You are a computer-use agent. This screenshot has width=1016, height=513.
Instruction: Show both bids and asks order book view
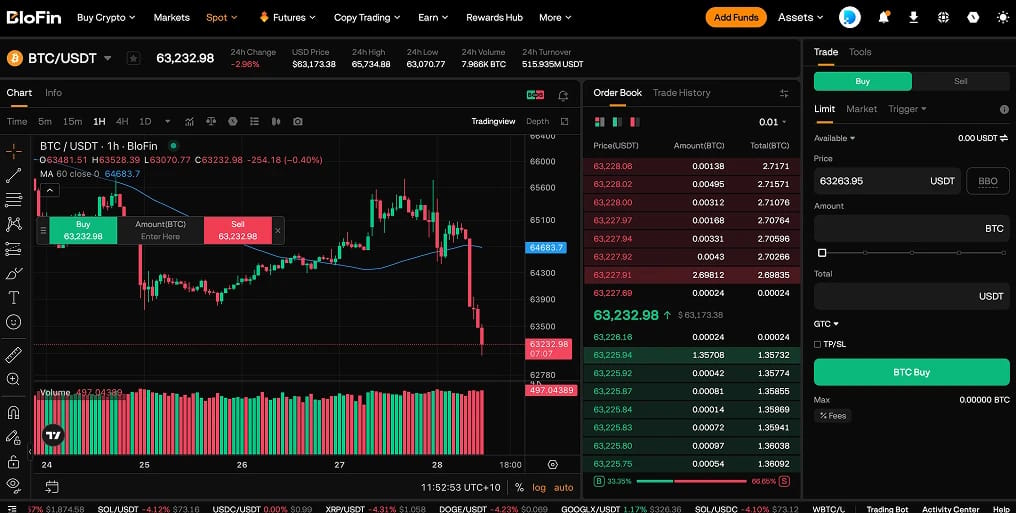(599, 122)
